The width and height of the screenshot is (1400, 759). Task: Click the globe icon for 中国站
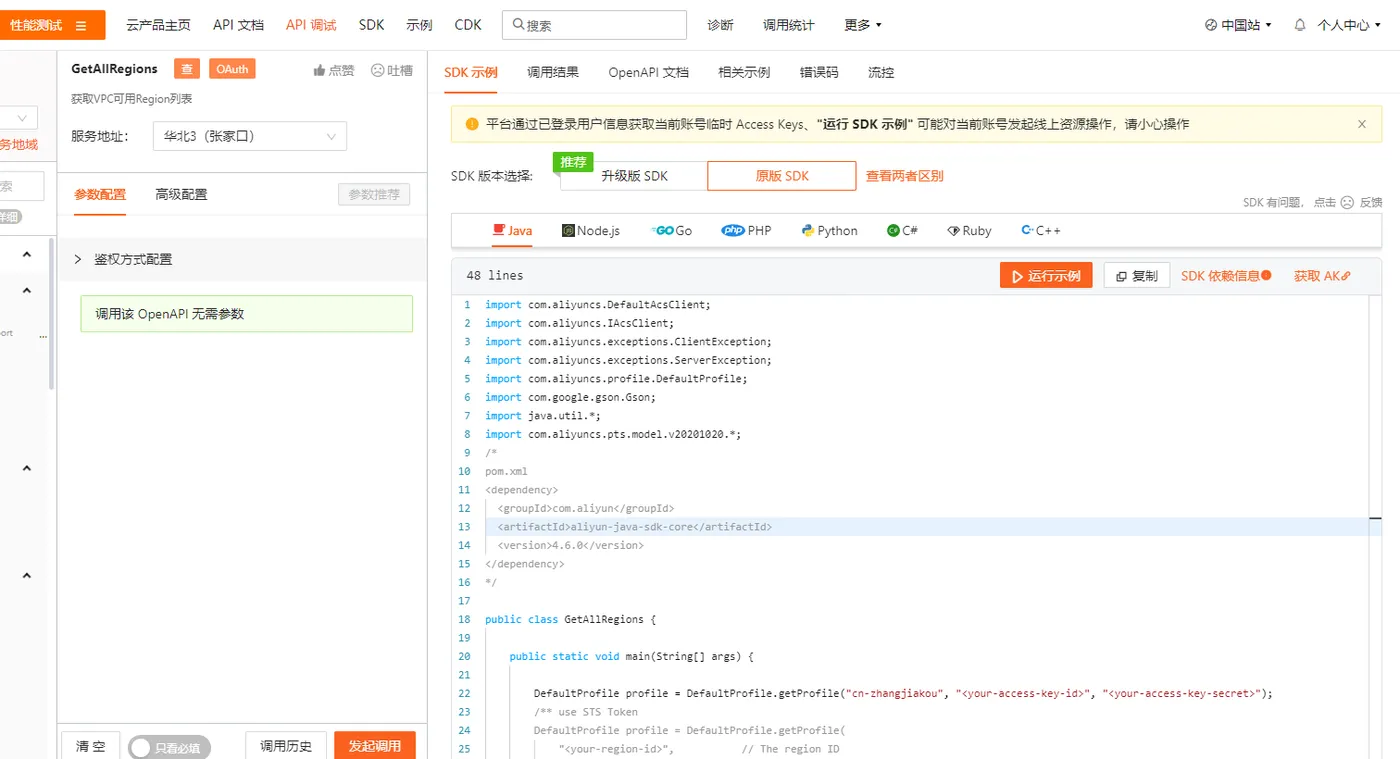(x=1211, y=25)
